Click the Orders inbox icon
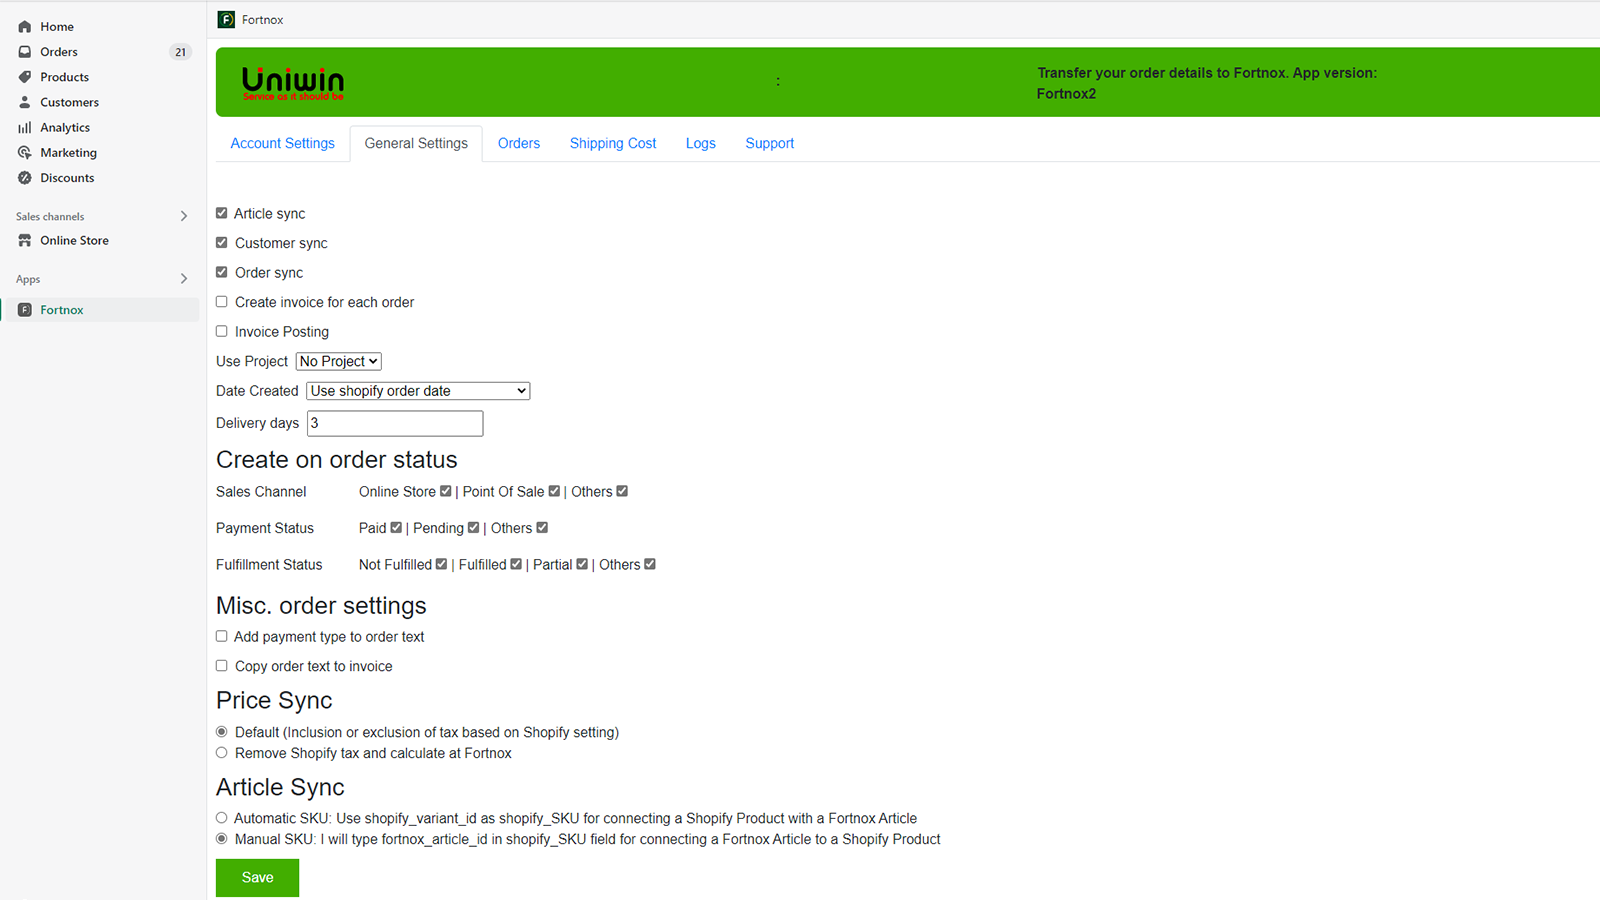The height and width of the screenshot is (900, 1600). 25,52
